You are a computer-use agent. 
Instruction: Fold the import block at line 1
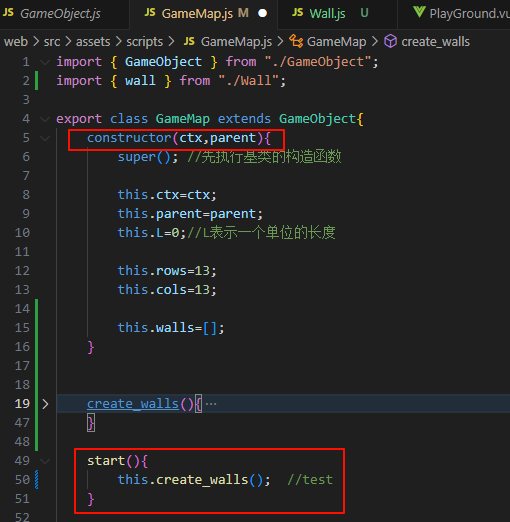point(45,62)
